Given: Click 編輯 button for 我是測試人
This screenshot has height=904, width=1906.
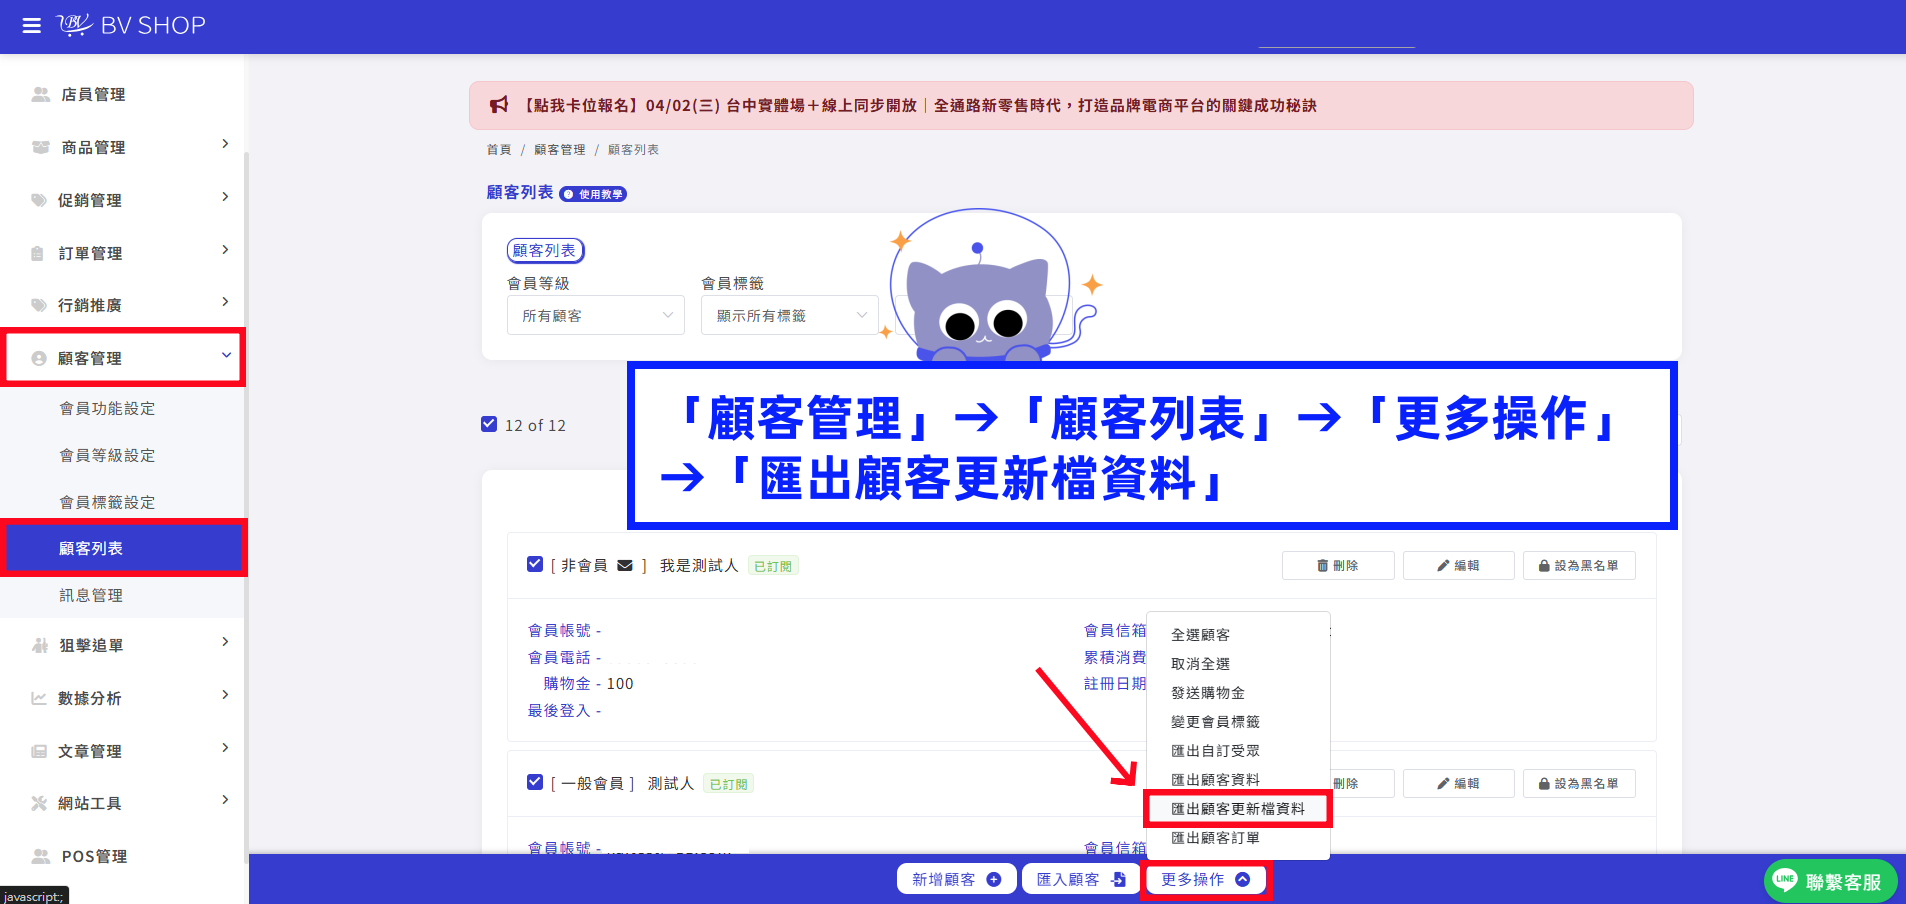Looking at the screenshot, I should (x=1459, y=566).
